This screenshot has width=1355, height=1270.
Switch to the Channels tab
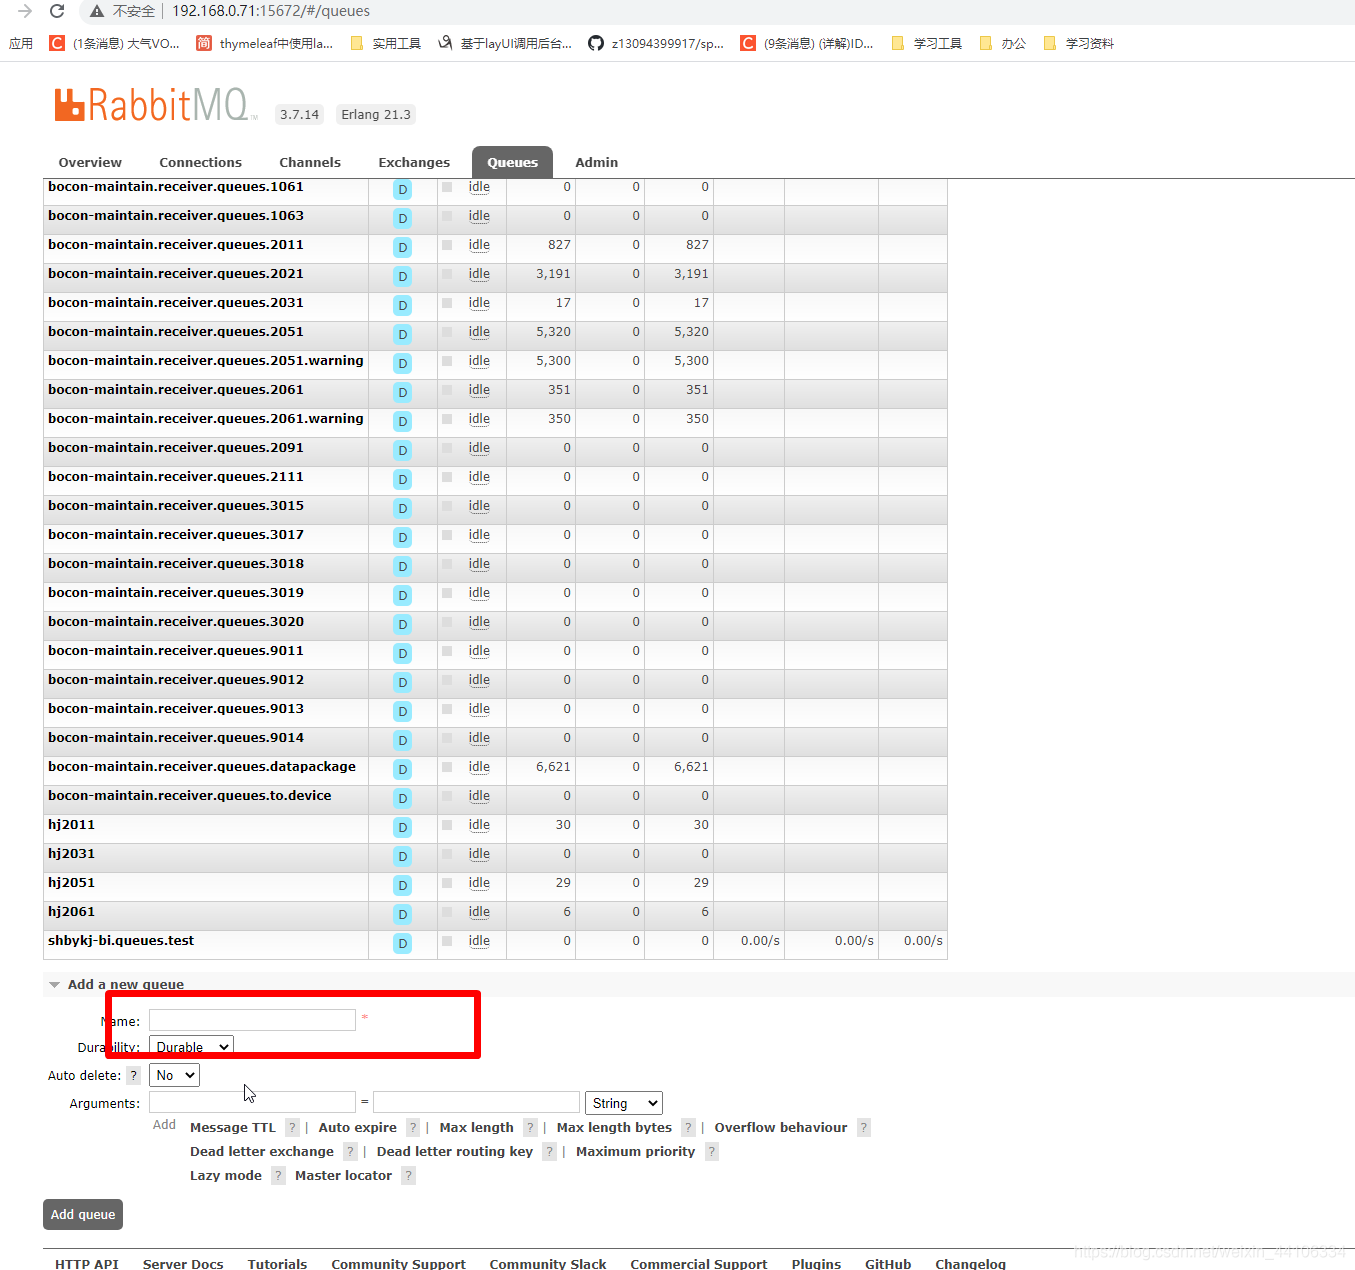[x=310, y=163]
